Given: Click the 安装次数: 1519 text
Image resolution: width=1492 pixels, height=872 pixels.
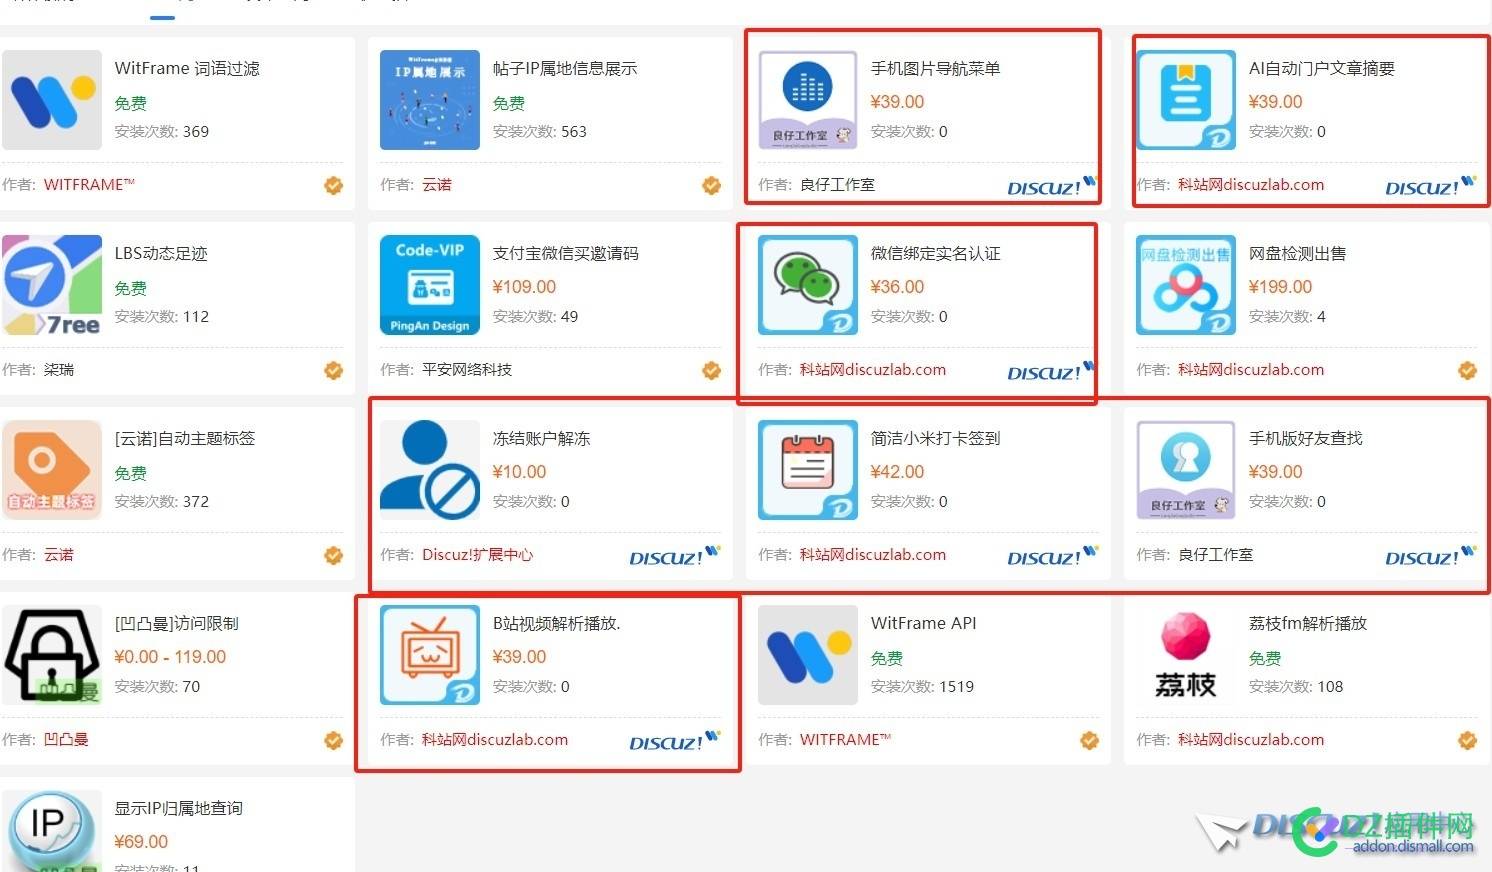Looking at the screenshot, I should (x=922, y=686).
